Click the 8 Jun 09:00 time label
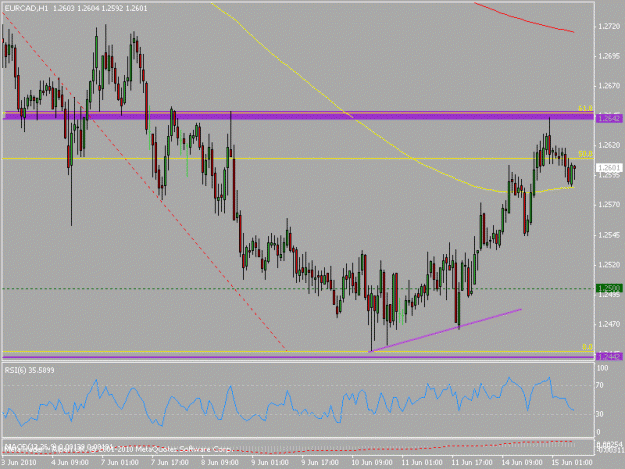 tap(220, 463)
